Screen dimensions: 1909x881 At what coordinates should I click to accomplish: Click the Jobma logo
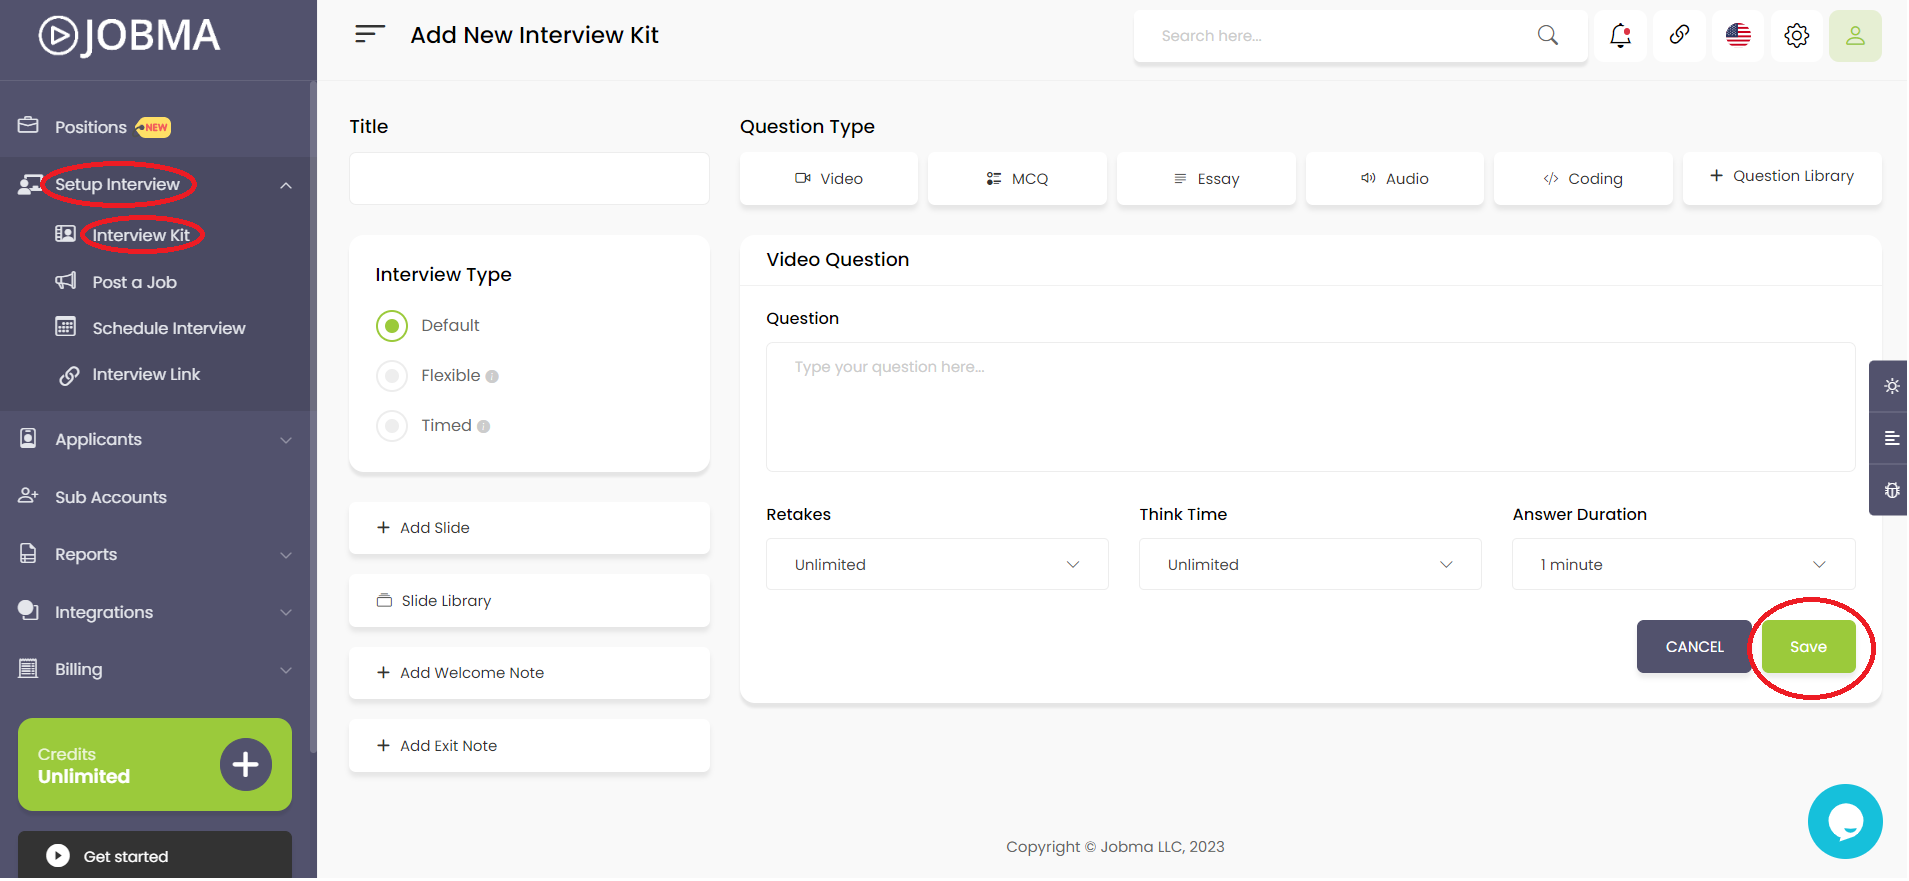129,36
